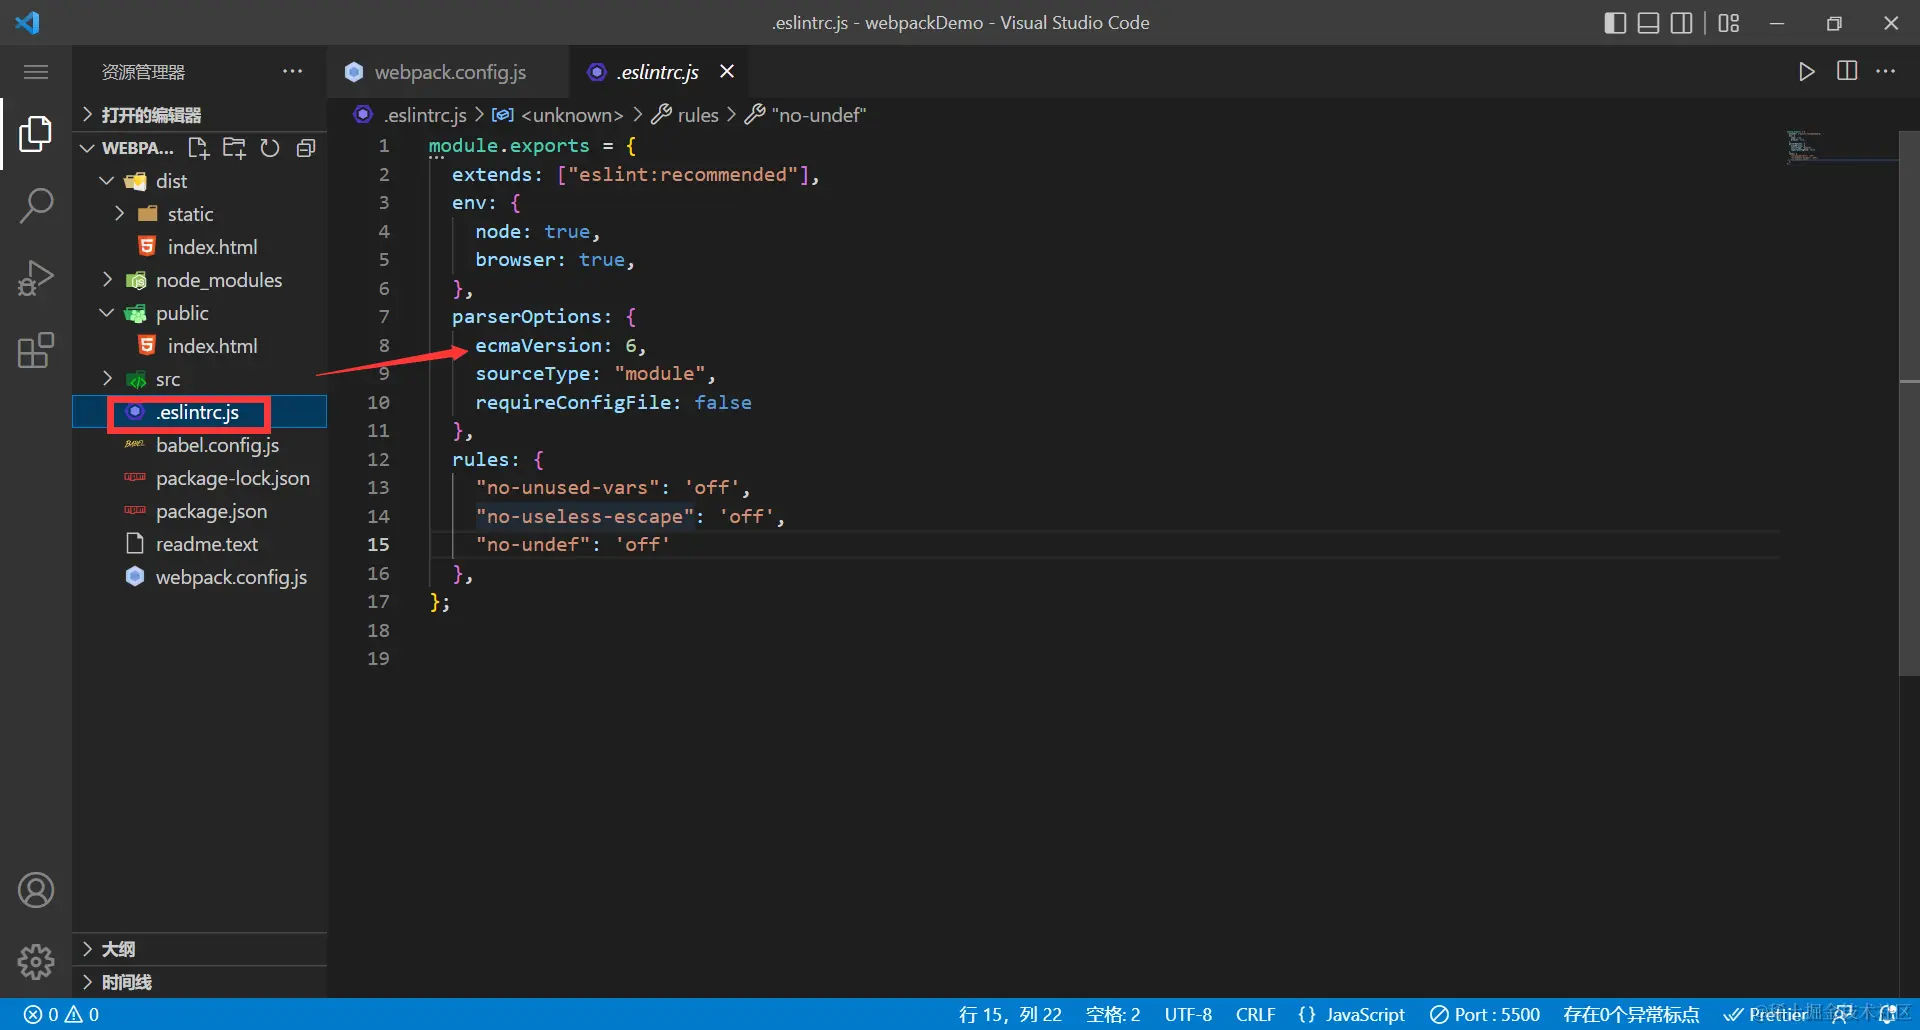Refresh the file explorer
This screenshot has width=1920, height=1030.
click(270, 148)
